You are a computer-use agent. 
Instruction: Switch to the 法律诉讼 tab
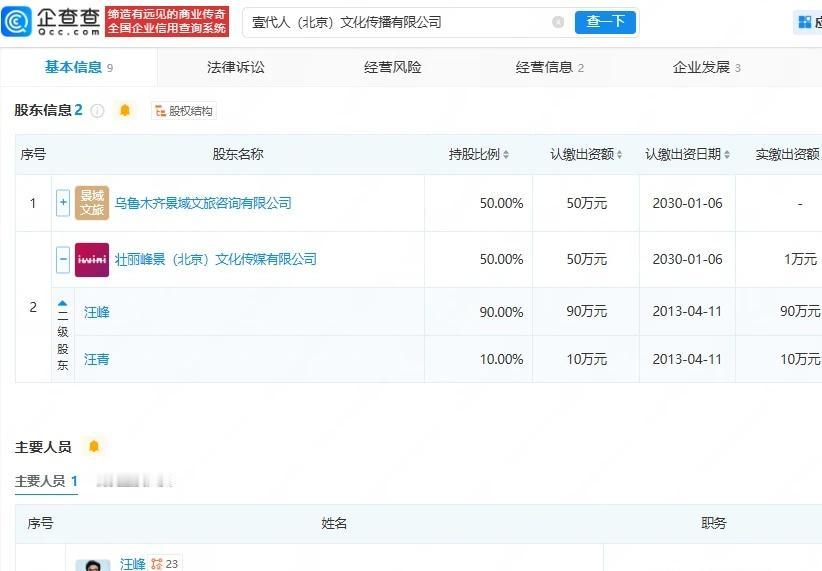point(235,67)
